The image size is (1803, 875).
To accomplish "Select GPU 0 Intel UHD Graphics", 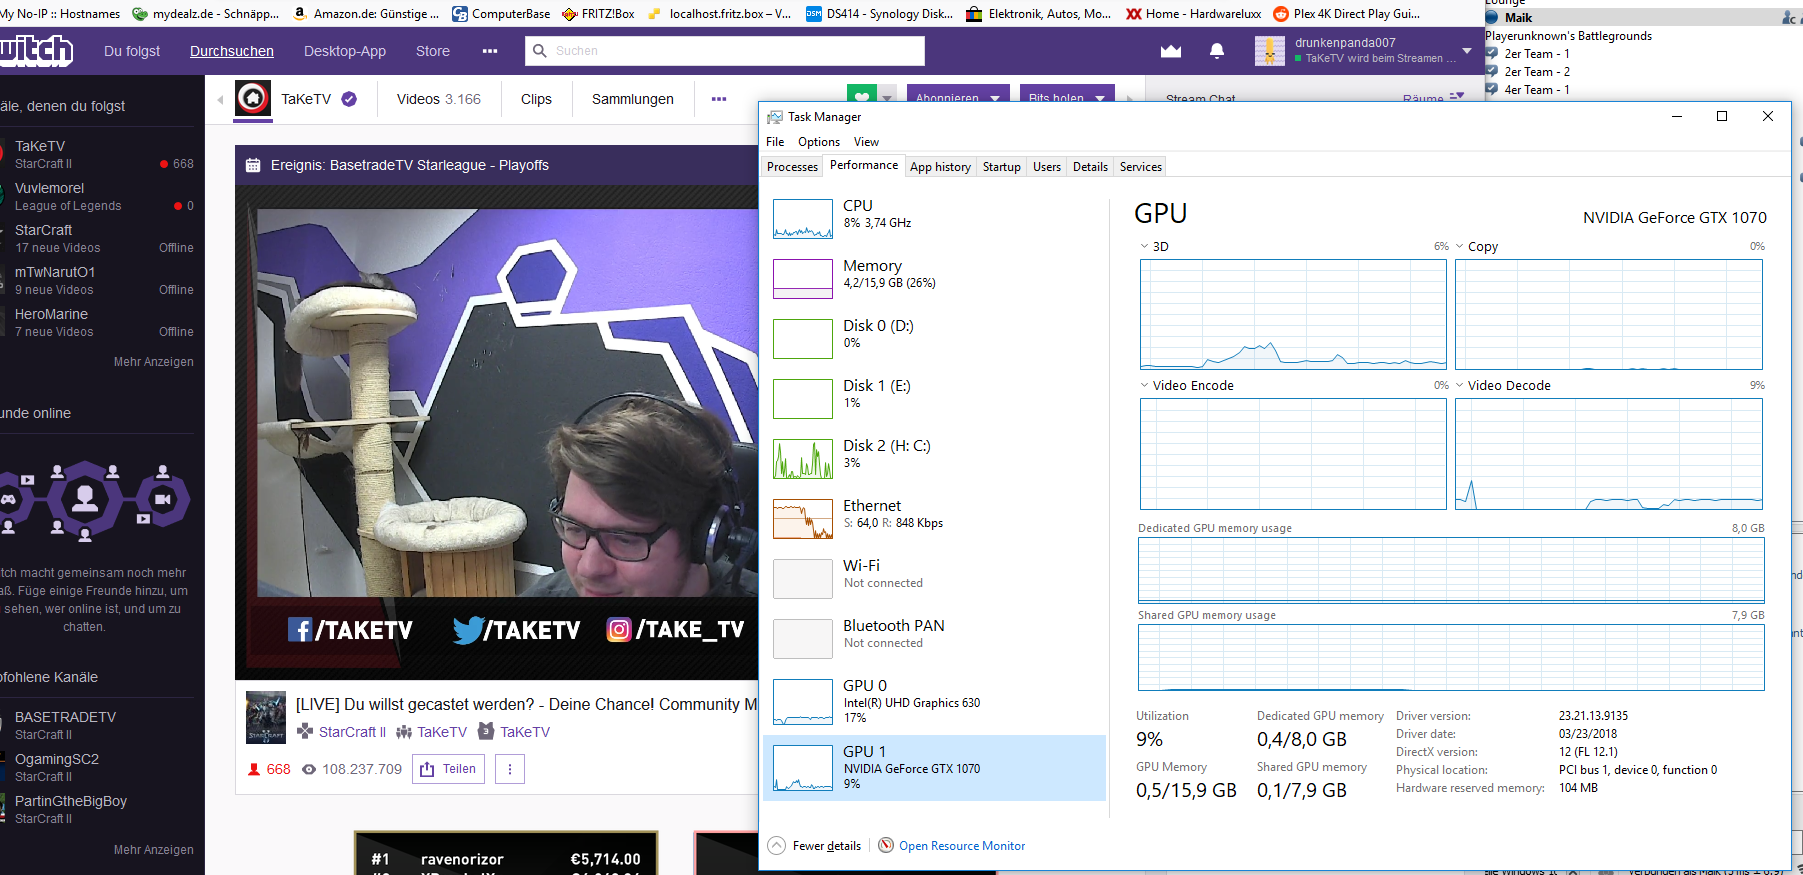I will coord(935,700).
